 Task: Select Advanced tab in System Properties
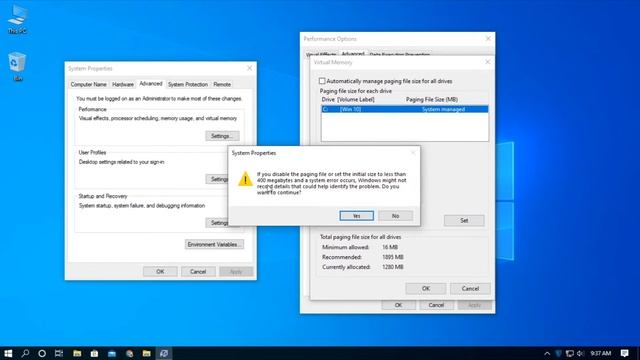(151, 84)
